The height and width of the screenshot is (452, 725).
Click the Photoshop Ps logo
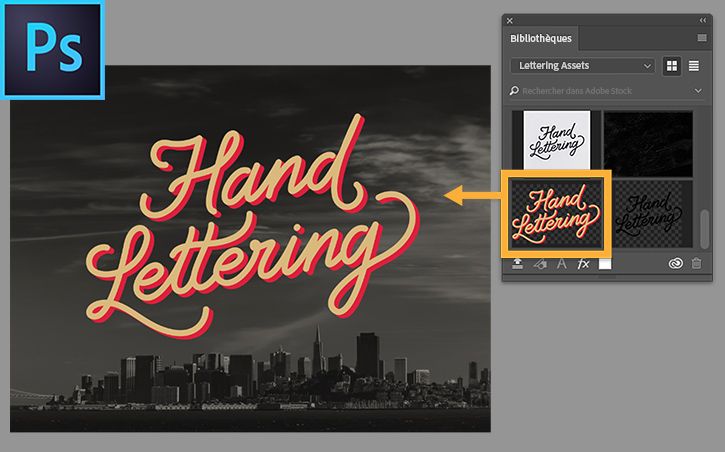(52, 50)
